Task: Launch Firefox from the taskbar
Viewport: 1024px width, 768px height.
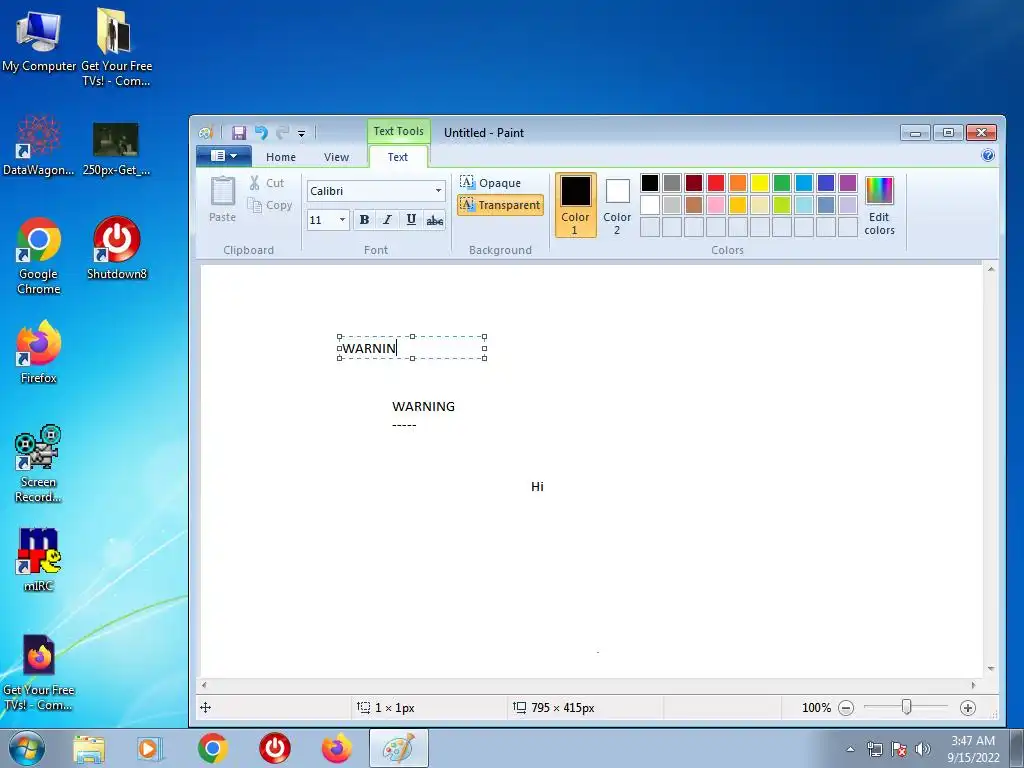Action: point(337,748)
